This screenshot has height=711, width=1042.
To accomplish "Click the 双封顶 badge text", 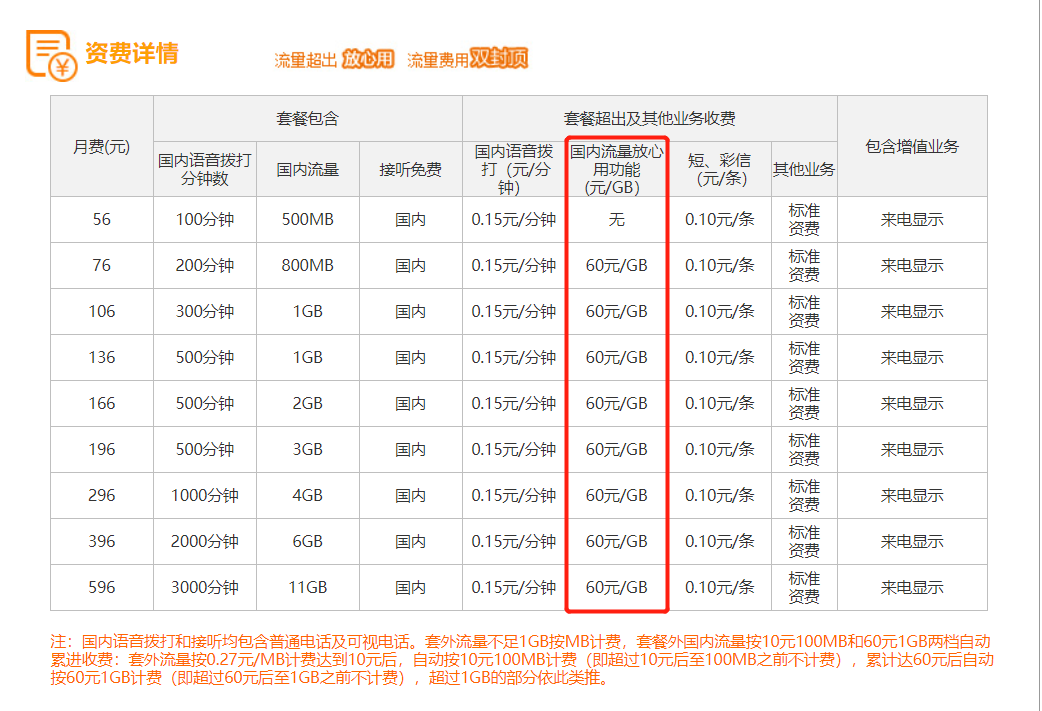I will [498, 58].
